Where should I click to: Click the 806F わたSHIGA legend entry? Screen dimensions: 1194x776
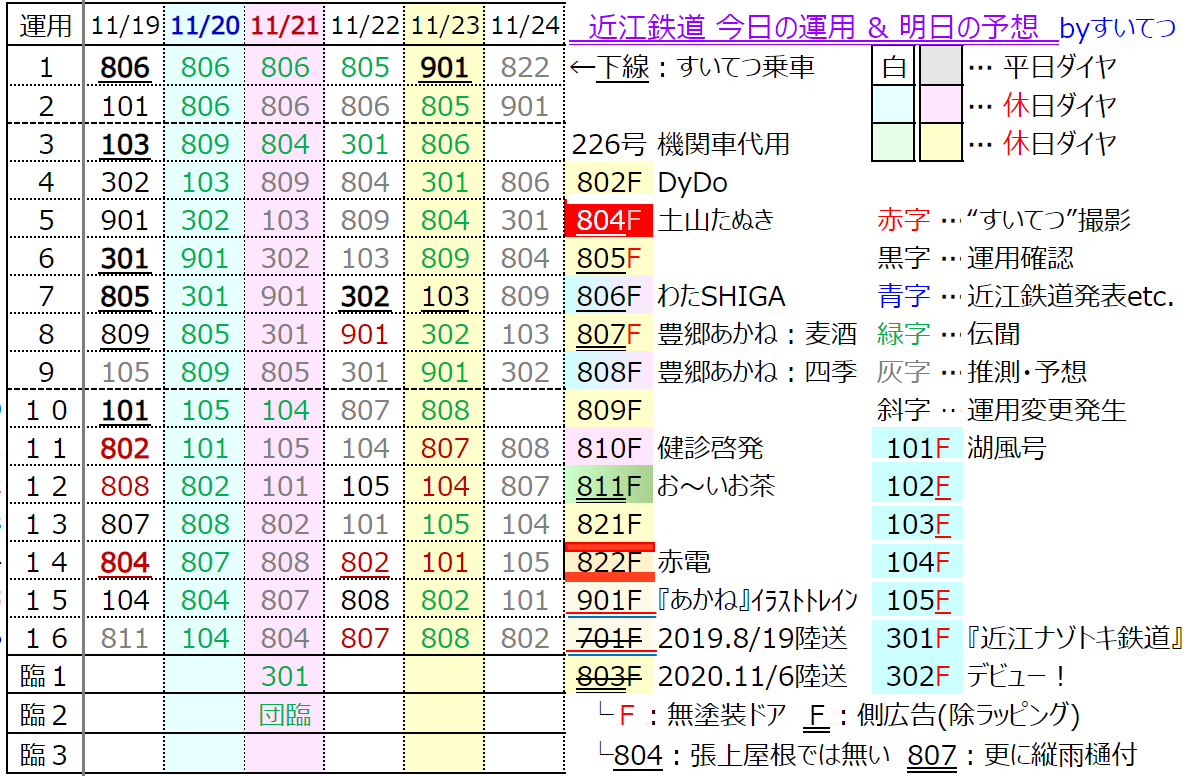click(677, 296)
